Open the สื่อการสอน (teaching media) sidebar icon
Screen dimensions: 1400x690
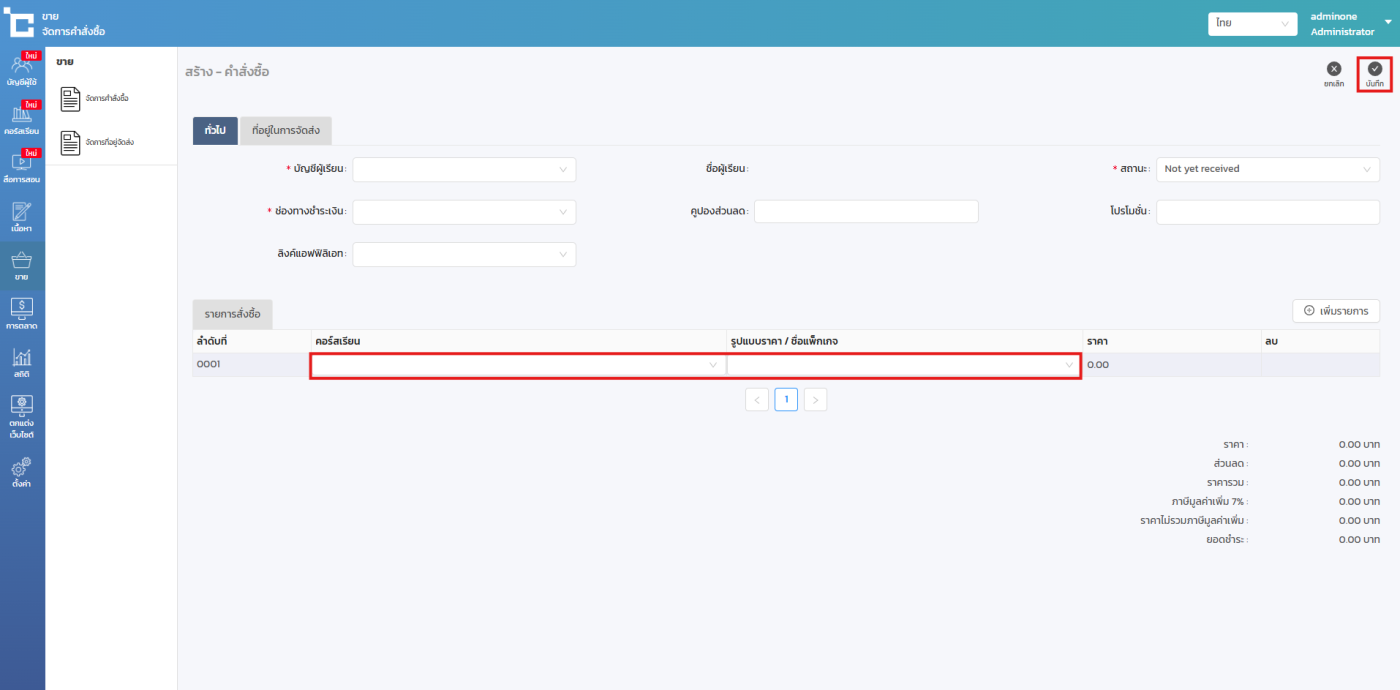[x=22, y=167]
